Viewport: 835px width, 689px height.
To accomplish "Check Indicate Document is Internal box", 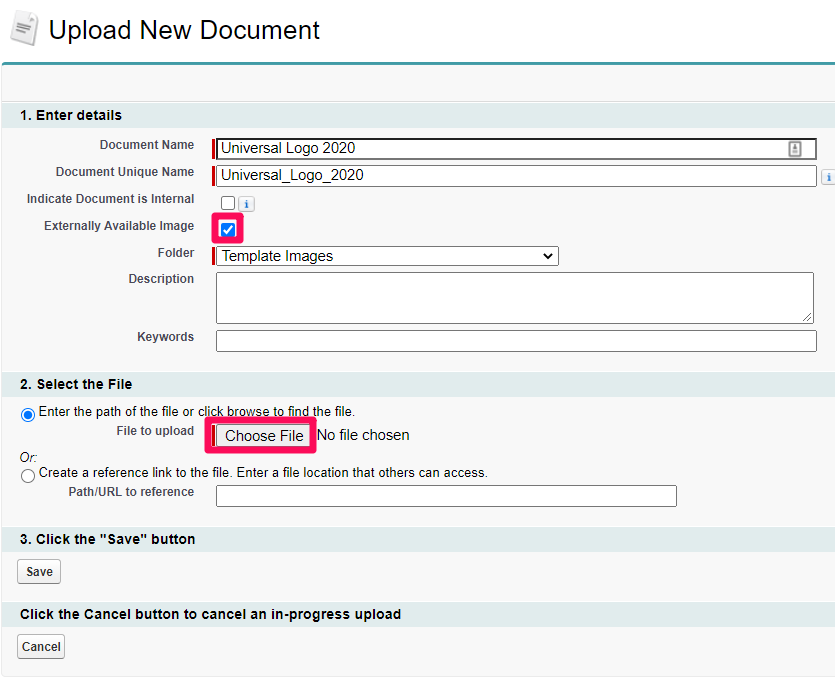I will point(228,203).
